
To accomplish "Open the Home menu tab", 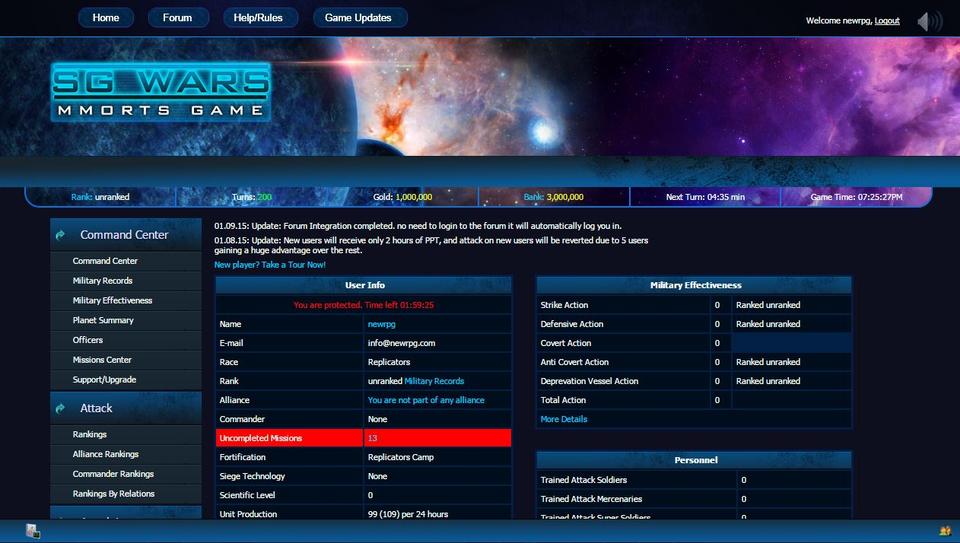I will 106,18.
